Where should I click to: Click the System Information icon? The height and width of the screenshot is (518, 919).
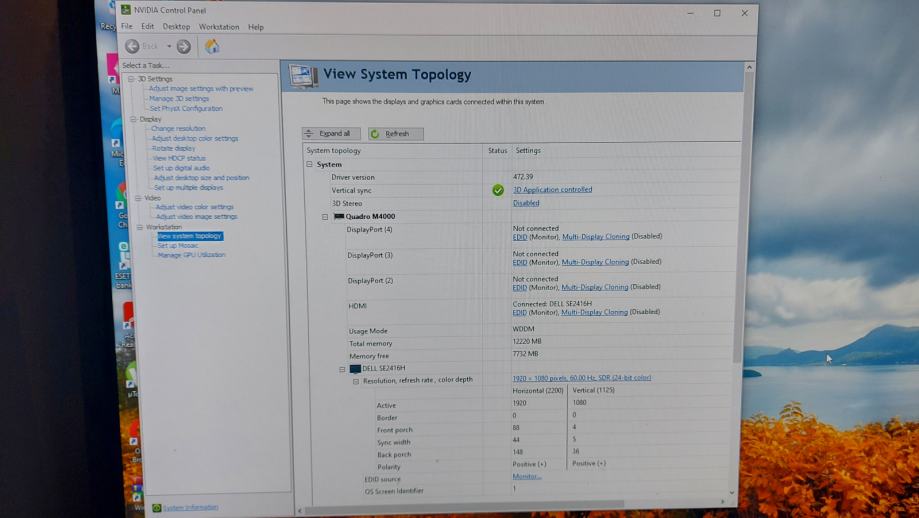click(156, 508)
